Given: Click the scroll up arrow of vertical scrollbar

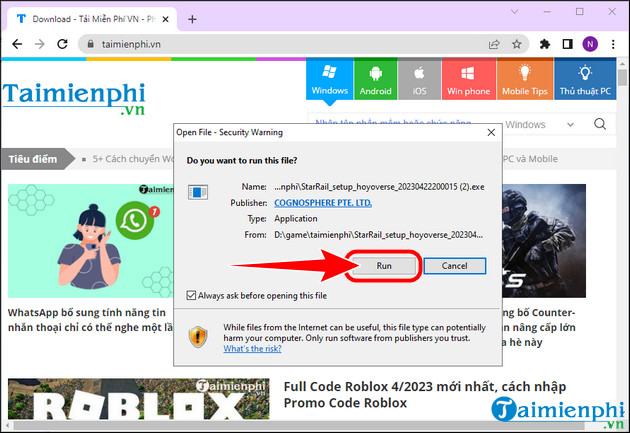Looking at the screenshot, I should pos(623,63).
